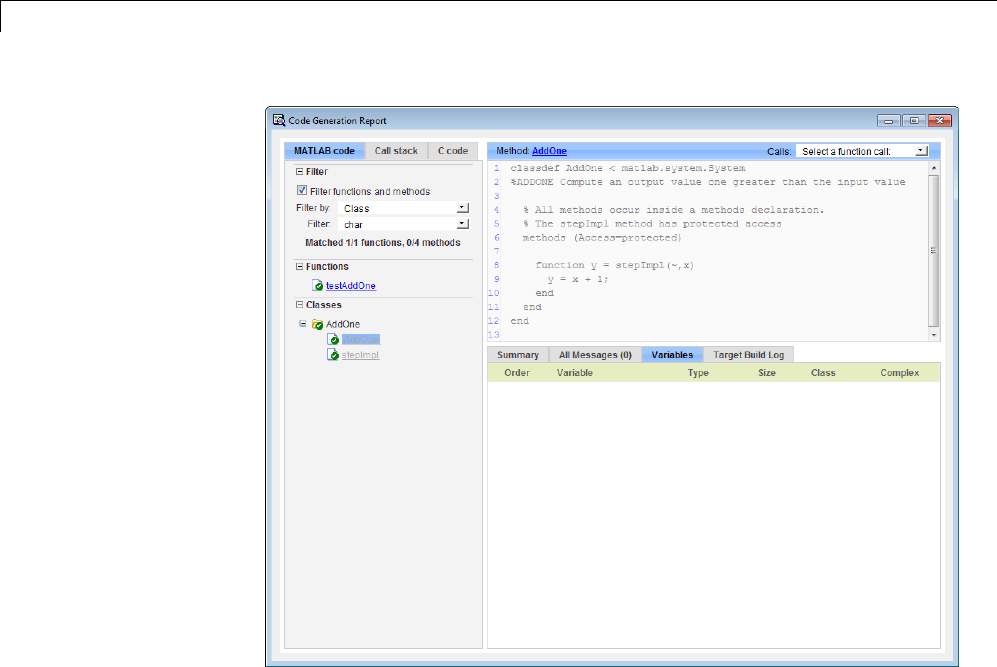Switch to the MATLAB code tab
997x667 pixels.
(324, 151)
